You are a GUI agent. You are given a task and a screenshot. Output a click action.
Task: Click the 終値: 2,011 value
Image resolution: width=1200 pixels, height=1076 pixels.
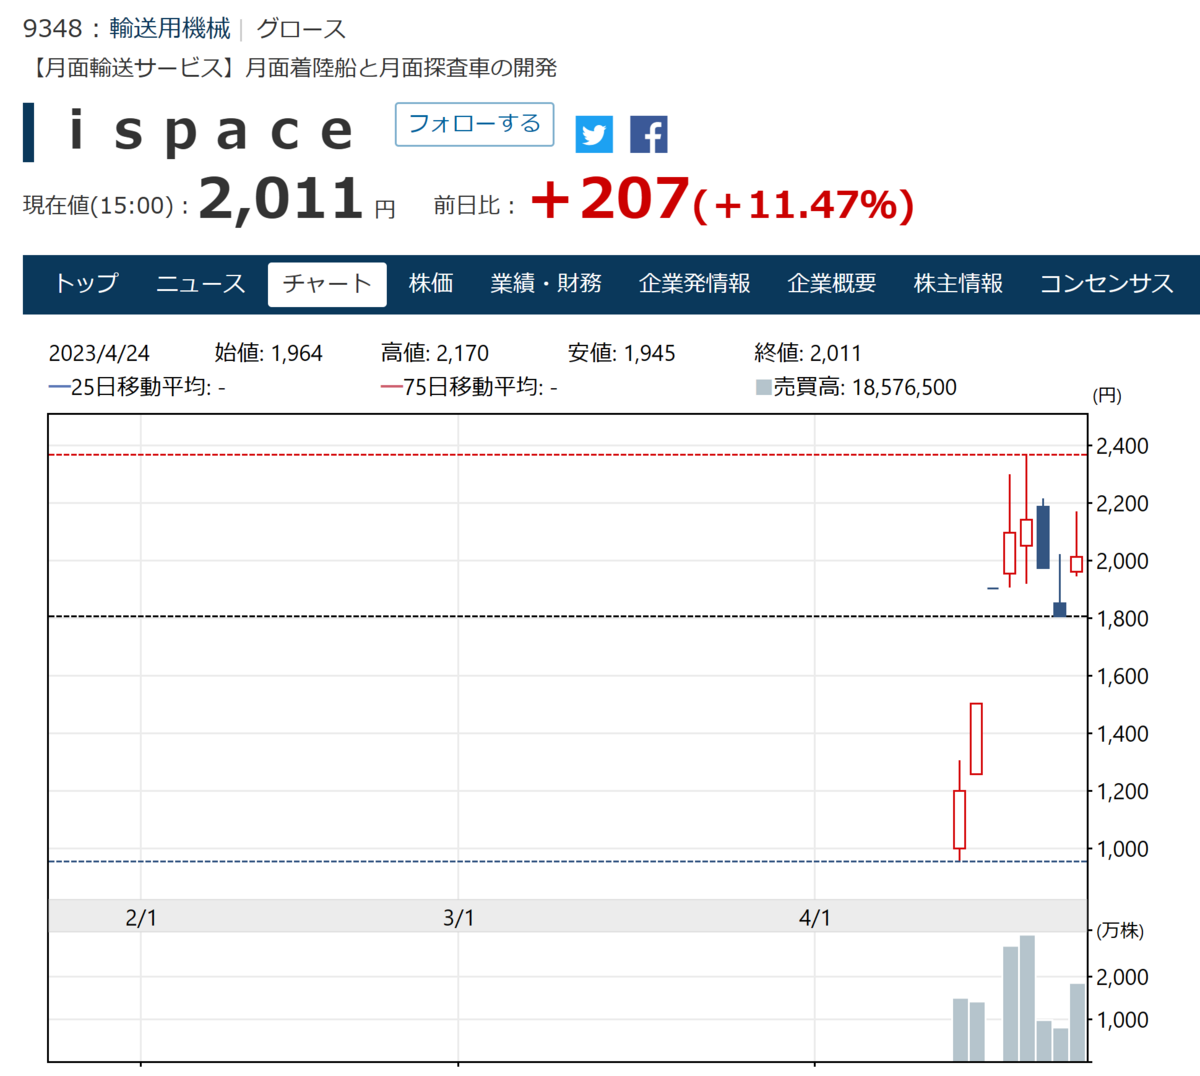(x=808, y=353)
